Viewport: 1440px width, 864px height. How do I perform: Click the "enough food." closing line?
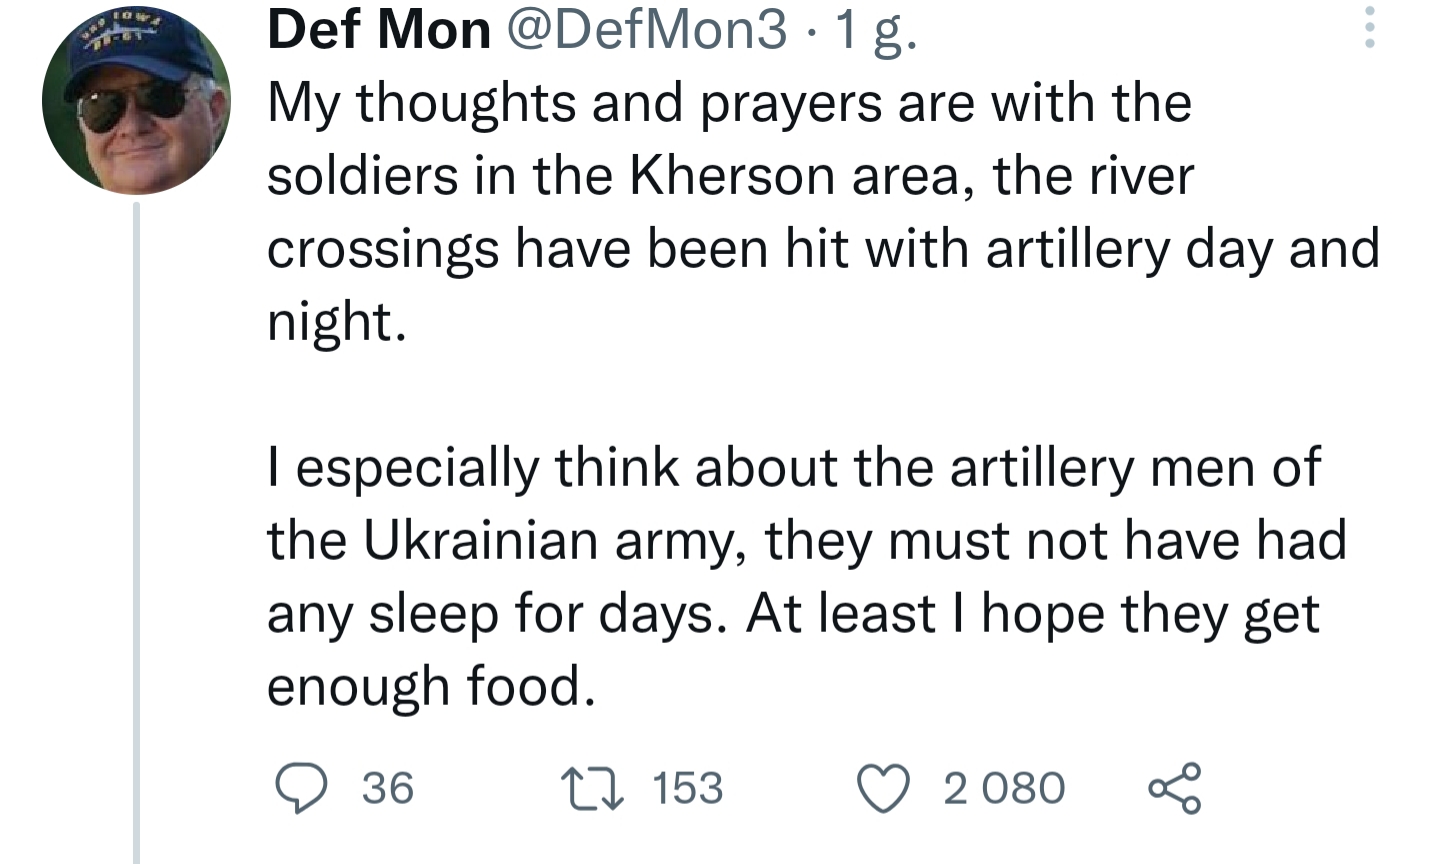(431, 687)
